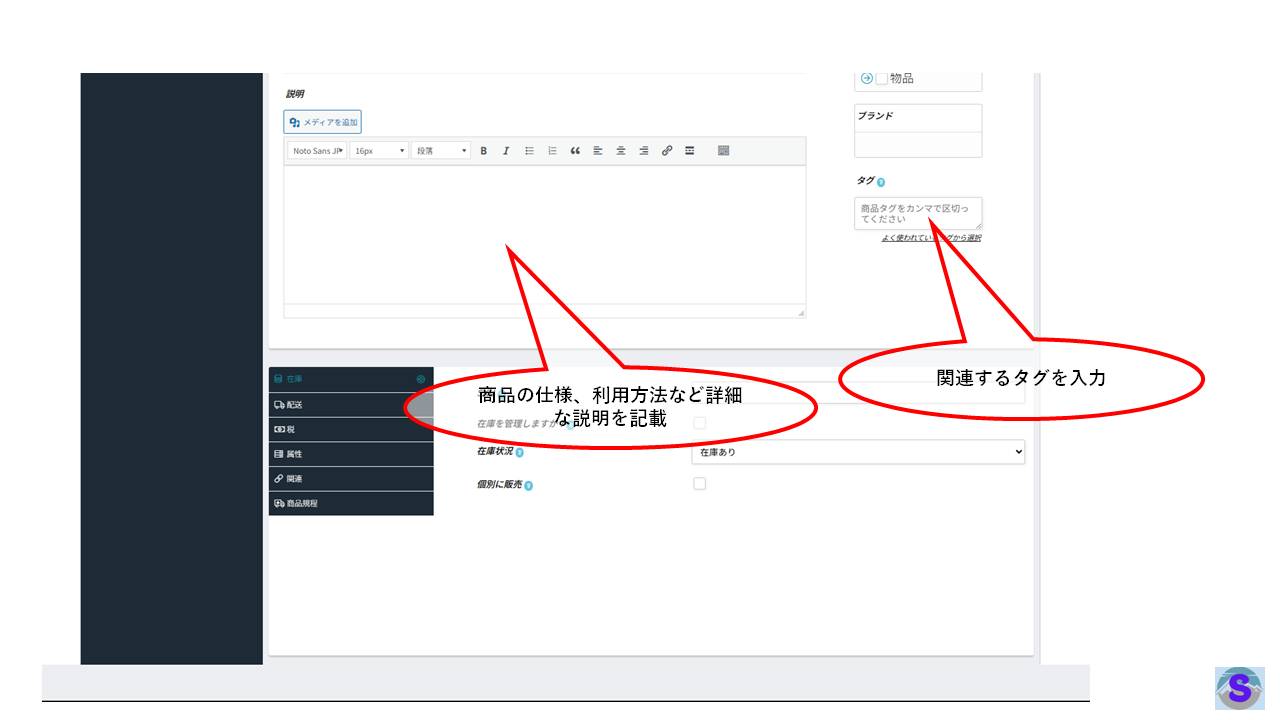
Task: Insert a numbered list
Action: pyautogui.click(x=552, y=151)
